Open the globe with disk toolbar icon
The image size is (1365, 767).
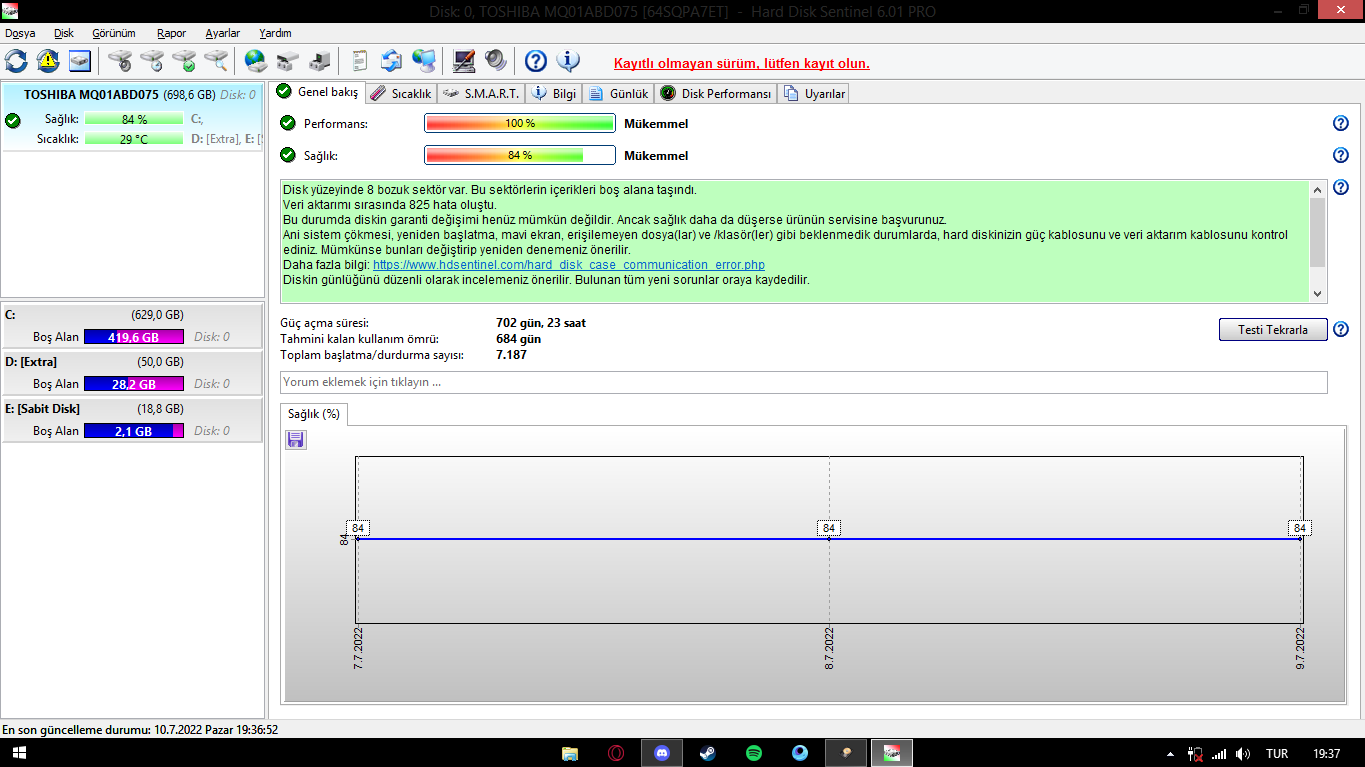tap(256, 61)
